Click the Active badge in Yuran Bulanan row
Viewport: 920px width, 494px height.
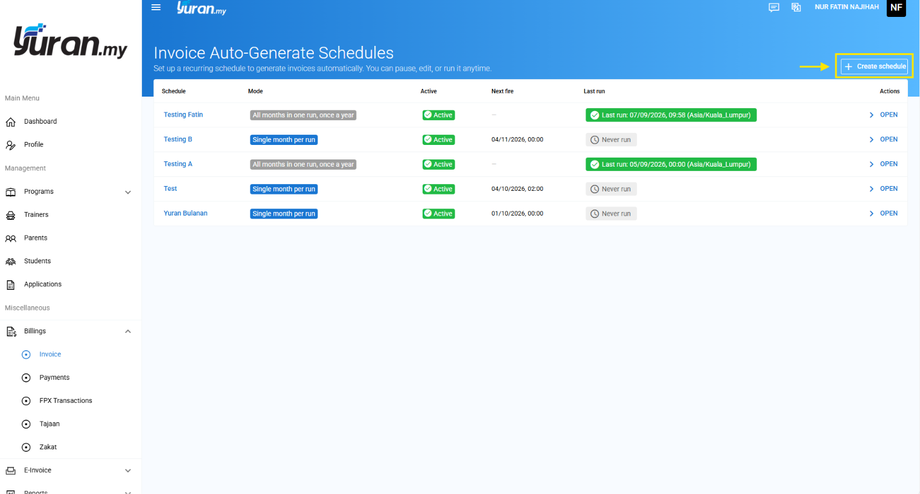438,214
